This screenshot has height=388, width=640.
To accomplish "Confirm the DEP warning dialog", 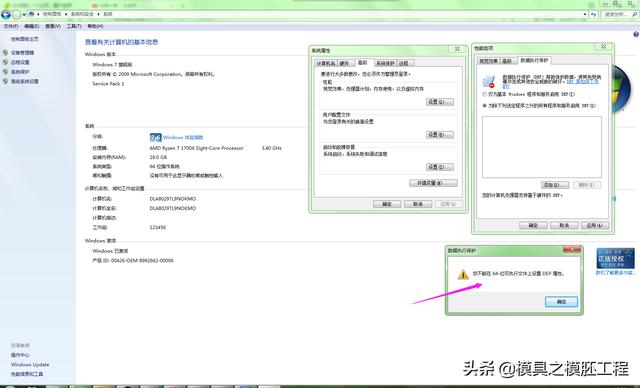I will point(561,302).
